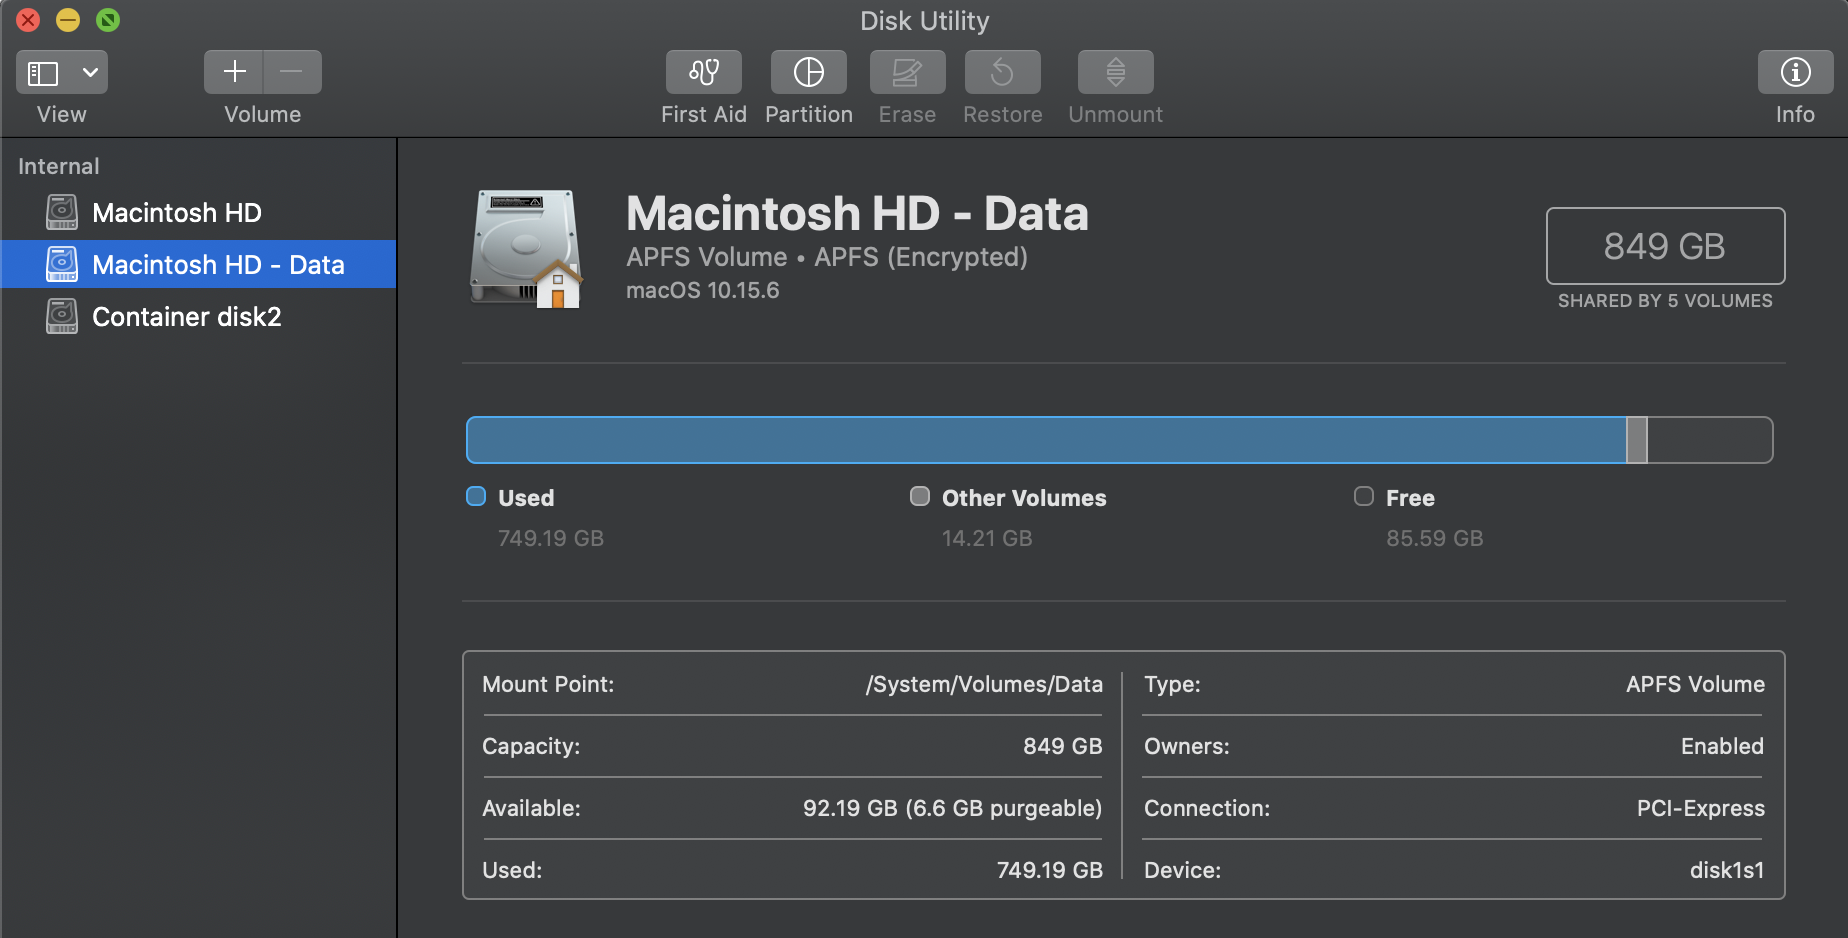Click the First Aid toolbar label
The height and width of the screenshot is (938, 1848).
[704, 114]
